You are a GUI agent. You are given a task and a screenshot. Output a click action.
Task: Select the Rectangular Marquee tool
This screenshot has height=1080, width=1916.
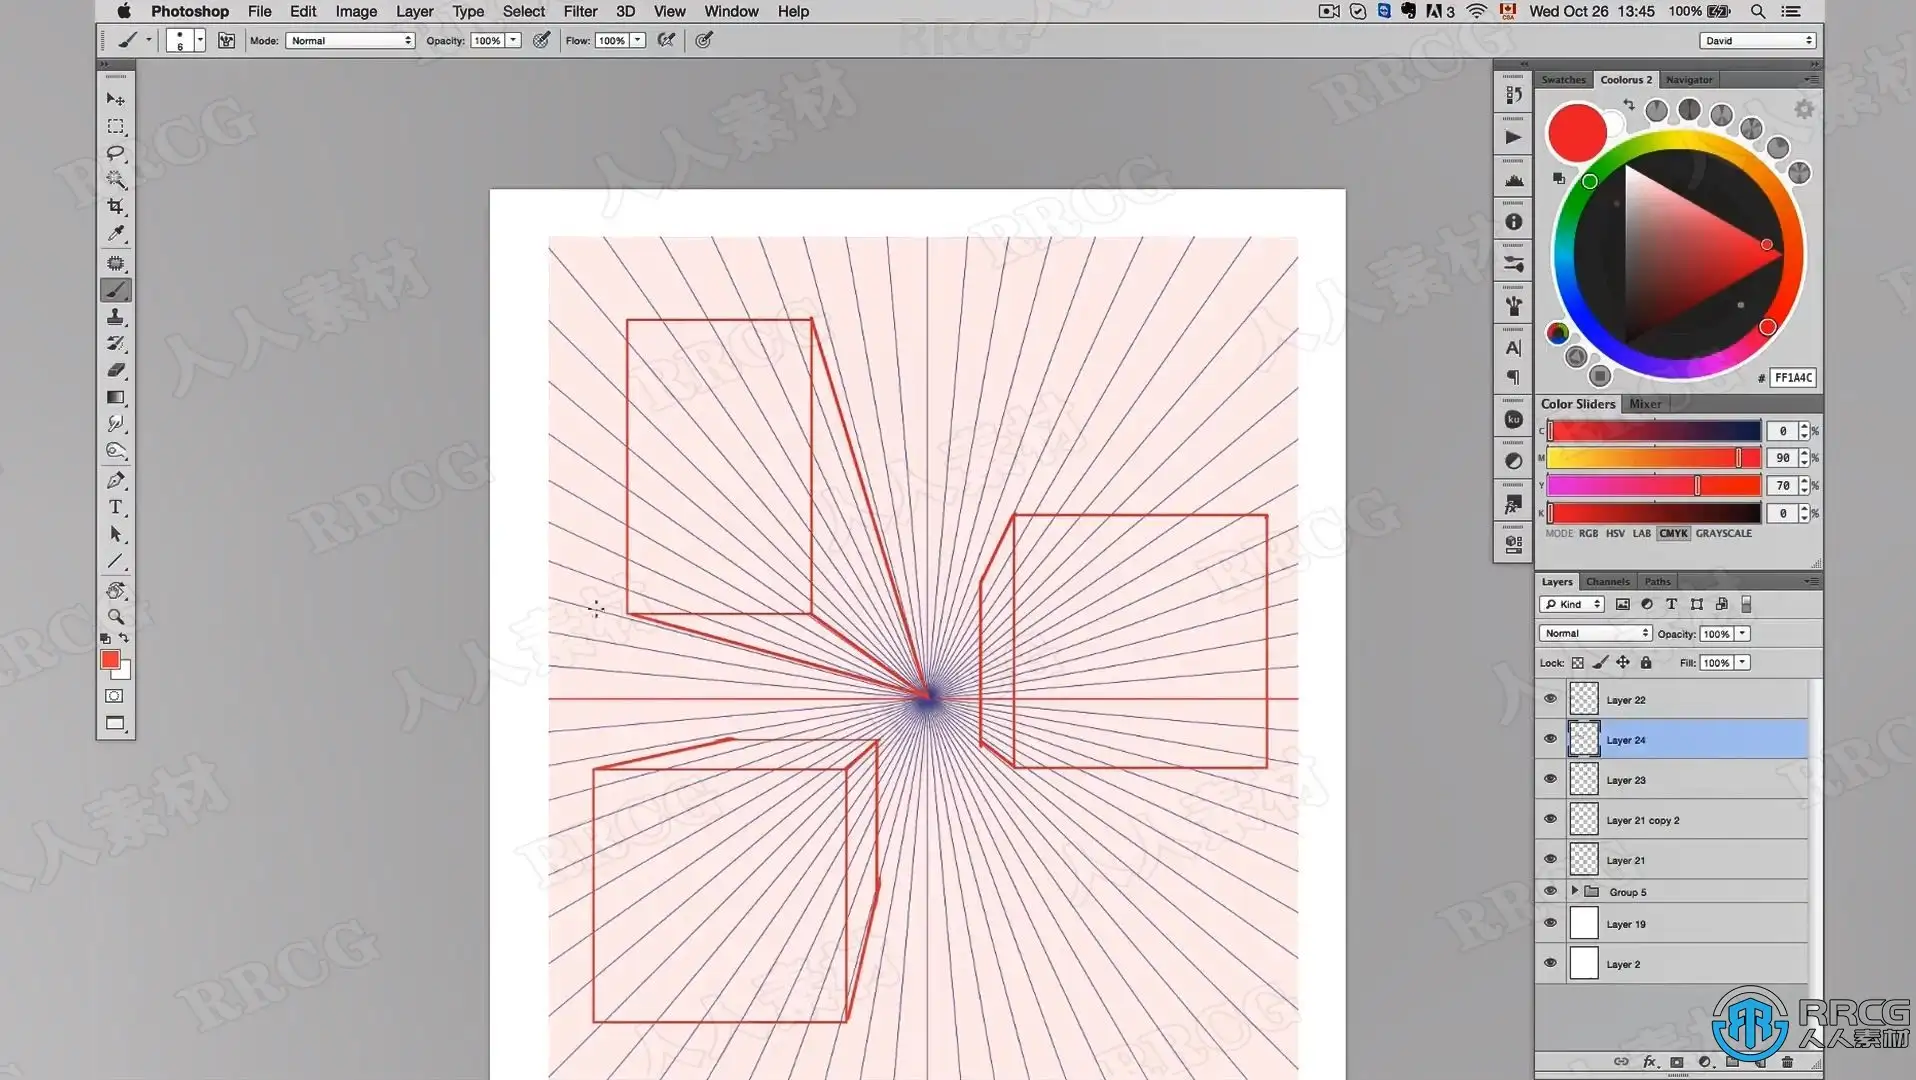(x=116, y=127)
